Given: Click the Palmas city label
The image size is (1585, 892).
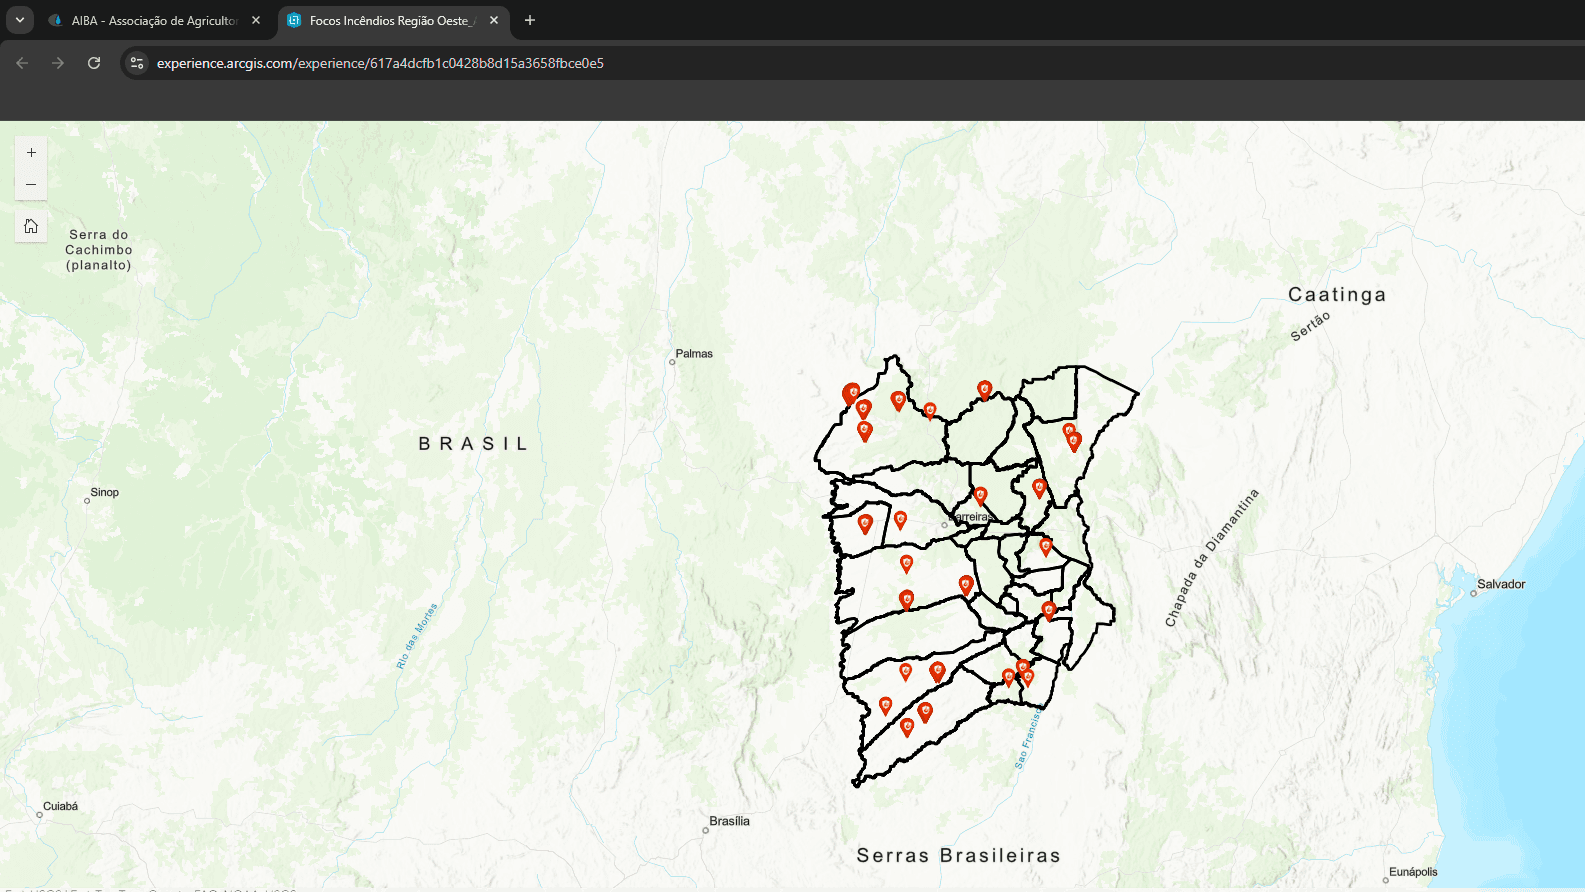Looking at the screenshot, I should pyautogui.click(x=694, y=354).
